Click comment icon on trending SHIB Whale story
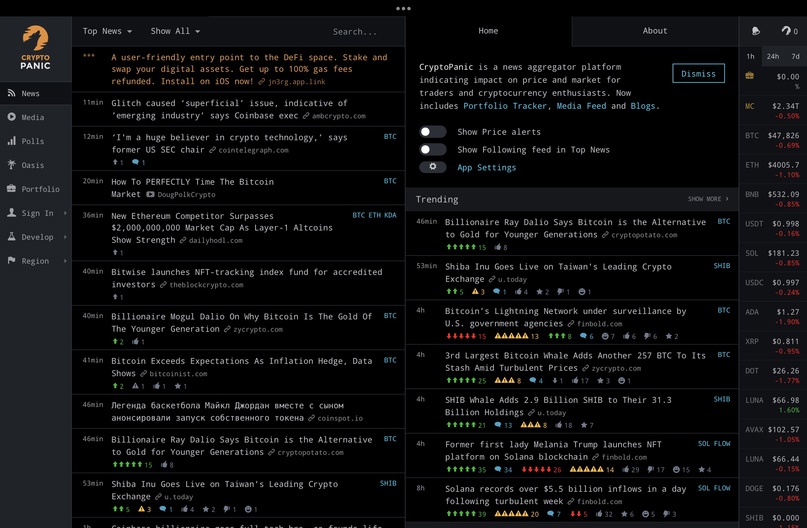807x528 pixels. [498, 425]
